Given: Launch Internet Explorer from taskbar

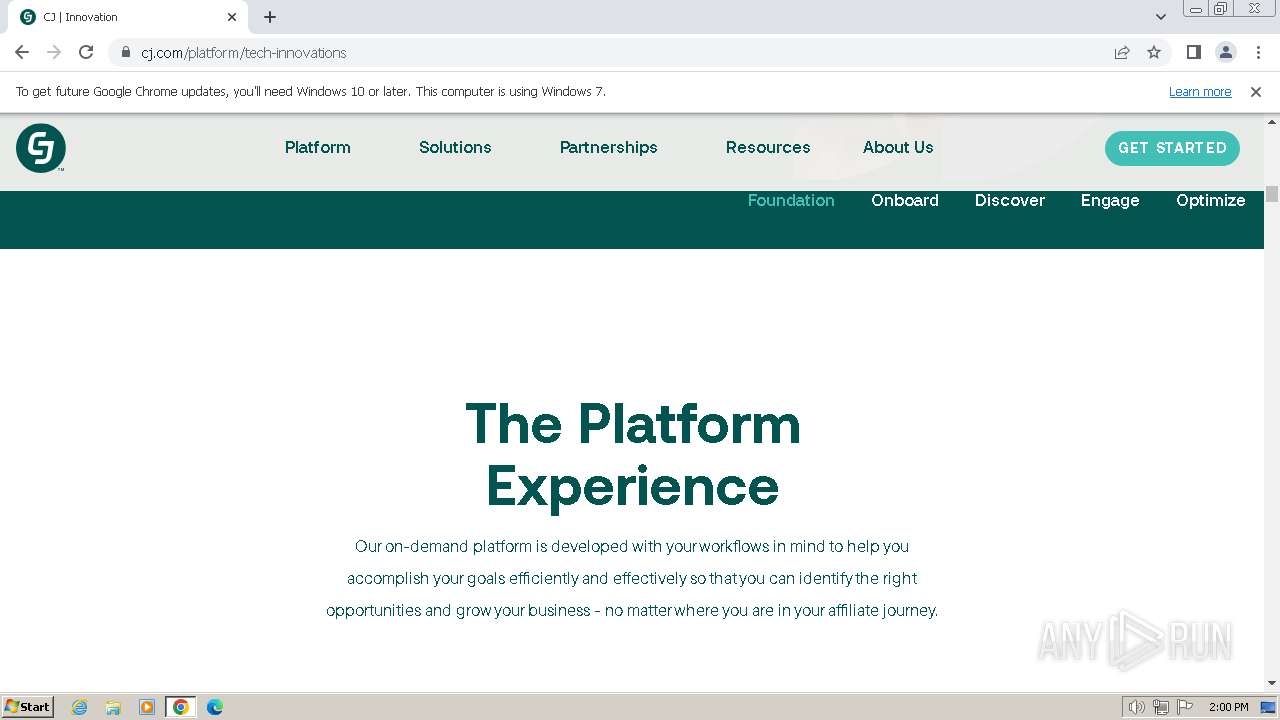Looking at the screenshot, I should [80, 707].
